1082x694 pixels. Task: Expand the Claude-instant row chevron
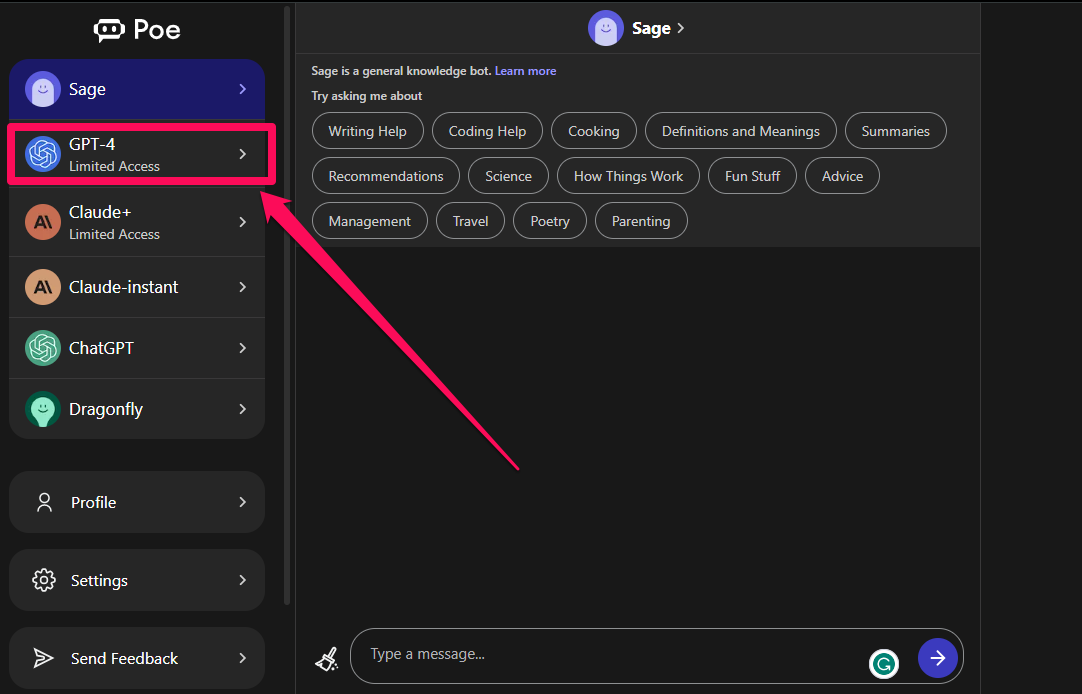[242, 287]
